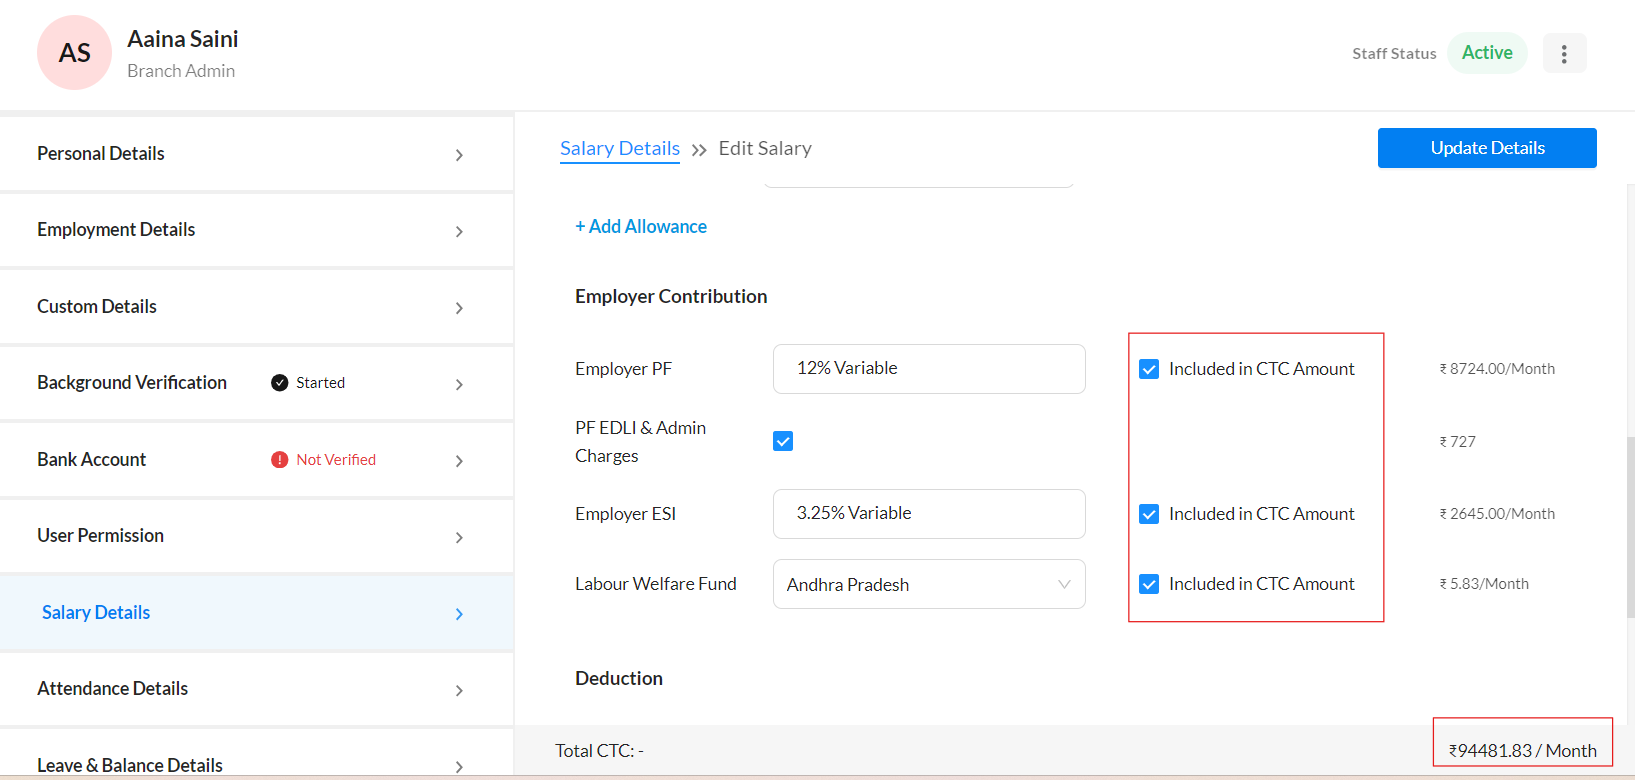Viewport: 1635px width, 780px height.
Task: Click the ₹ 2645.00/Month amount
Action: [1497, 514]
